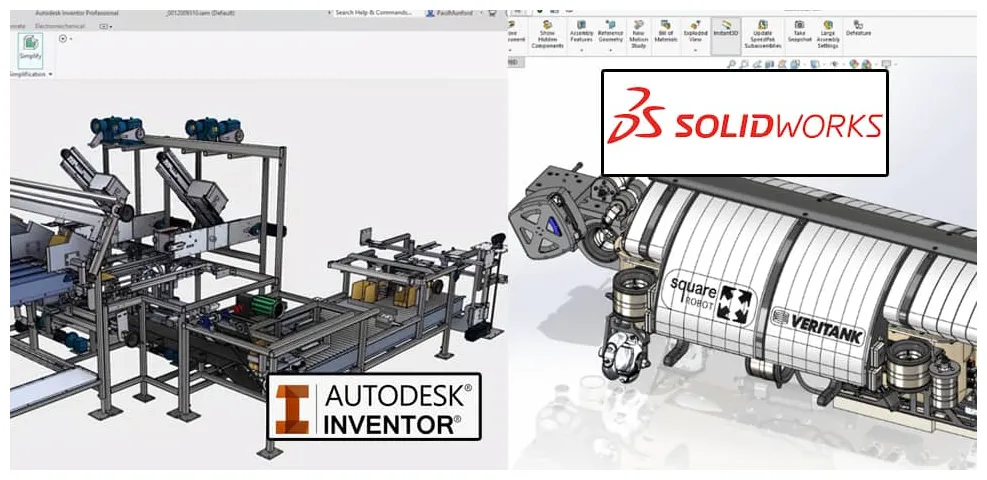This screenshot has width=987, height=480.
Task: Expand the Simplification panel dropdown
Action: click(50, 74)
